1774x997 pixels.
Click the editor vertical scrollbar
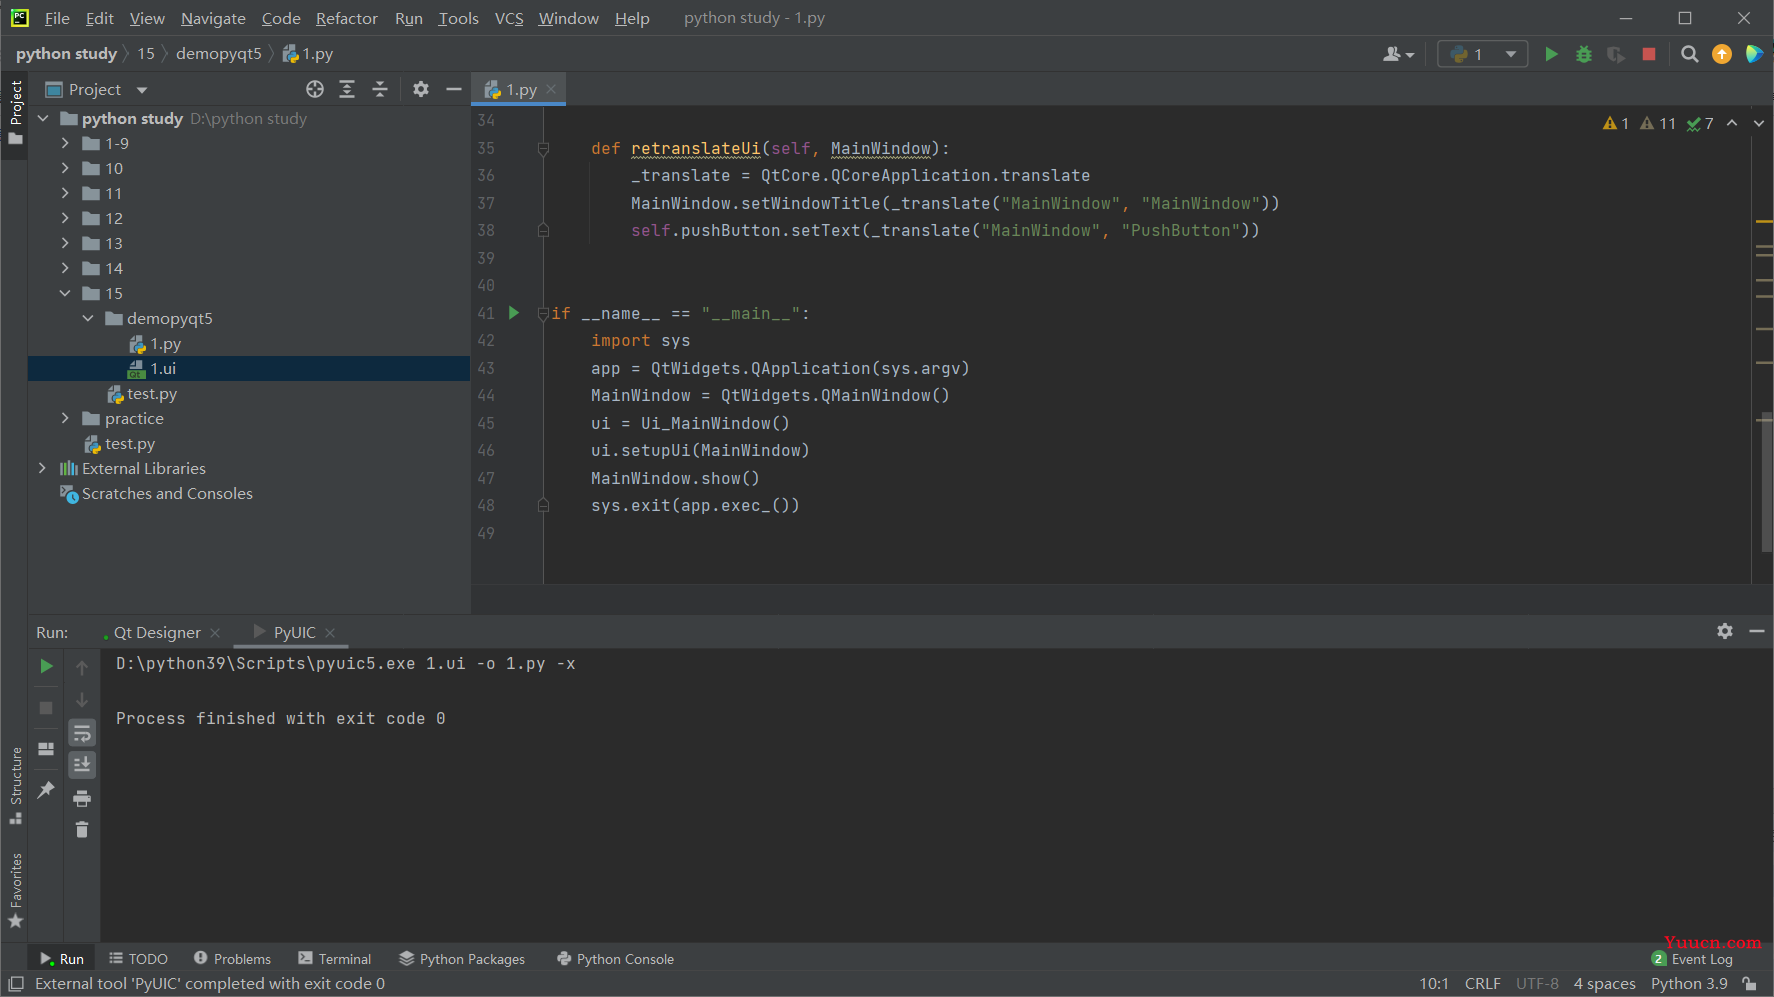pos(1766,482)
